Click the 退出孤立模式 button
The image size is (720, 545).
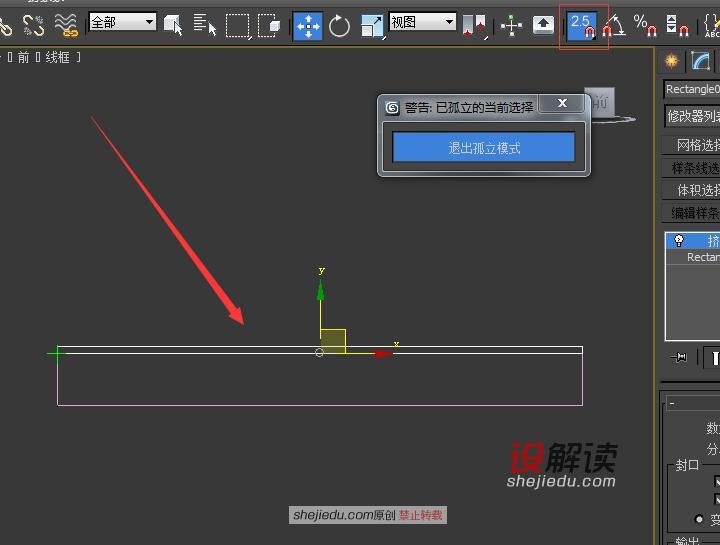[483, 148]
